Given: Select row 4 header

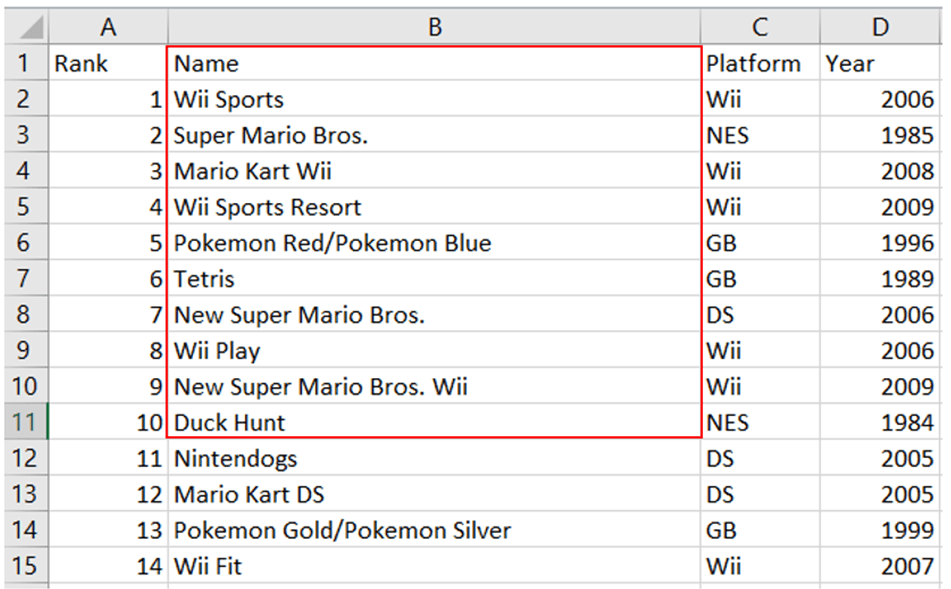Looking at the screenshot, I should pyautogui.click(x=24, y=170).
